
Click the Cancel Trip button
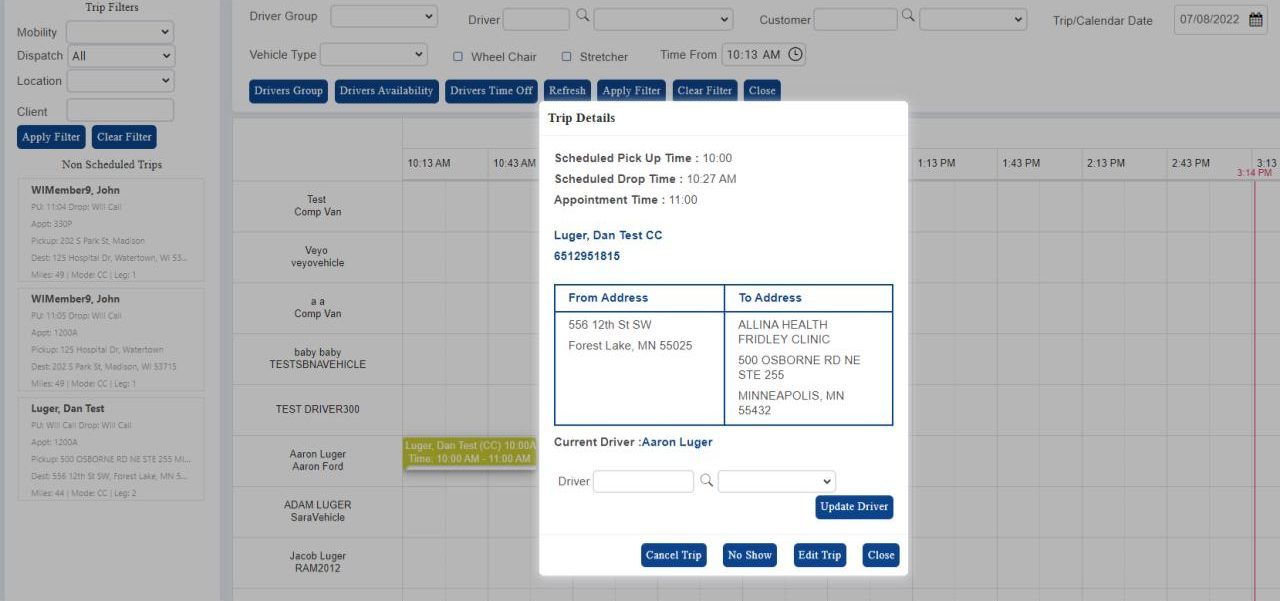(x=673, y=555)
